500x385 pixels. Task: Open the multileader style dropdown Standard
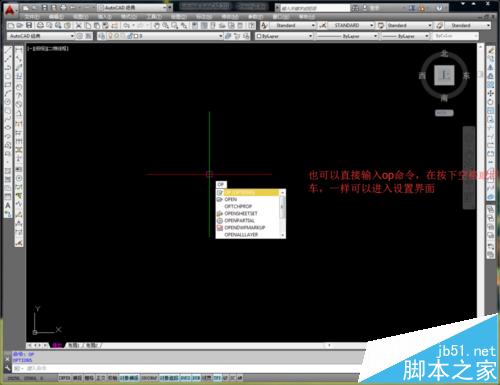click(467, 25)
